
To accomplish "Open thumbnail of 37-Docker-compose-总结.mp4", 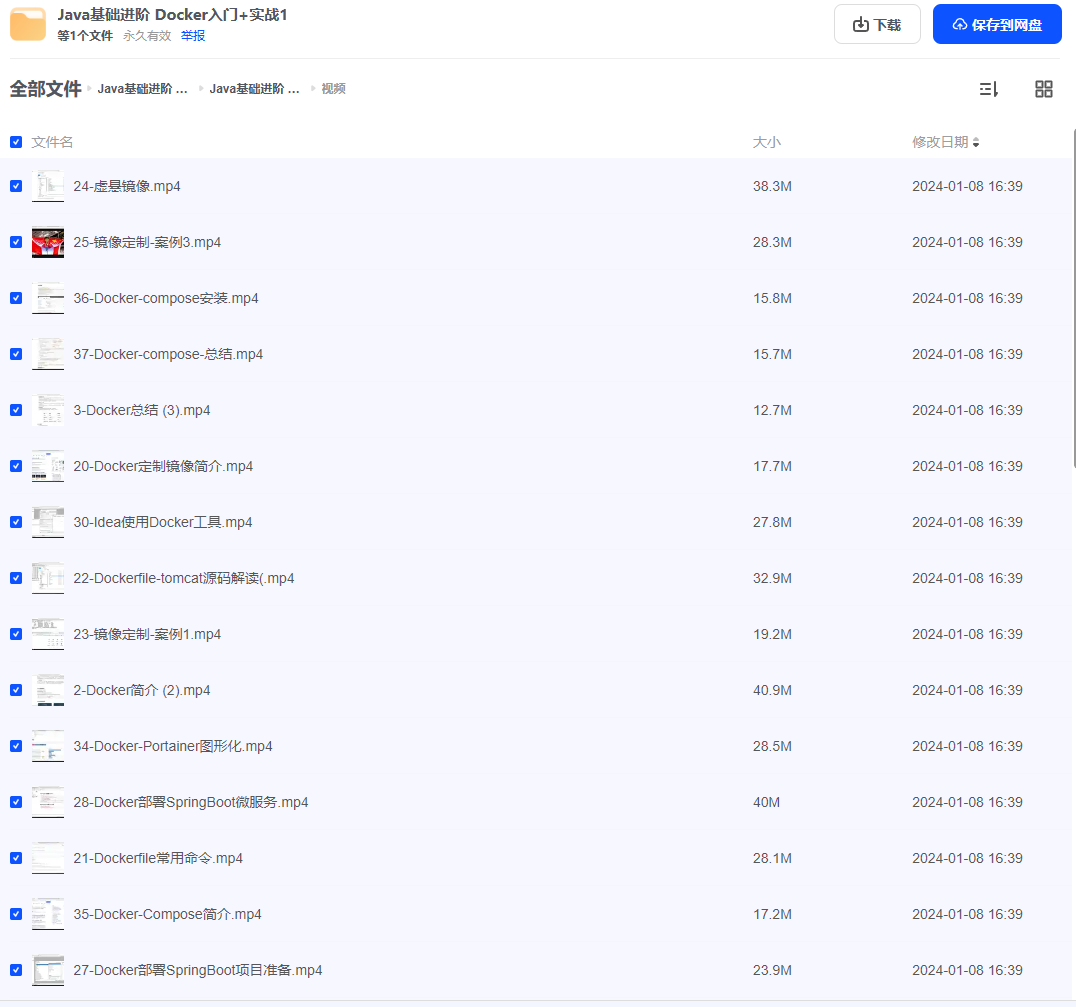I will point(48,354).
